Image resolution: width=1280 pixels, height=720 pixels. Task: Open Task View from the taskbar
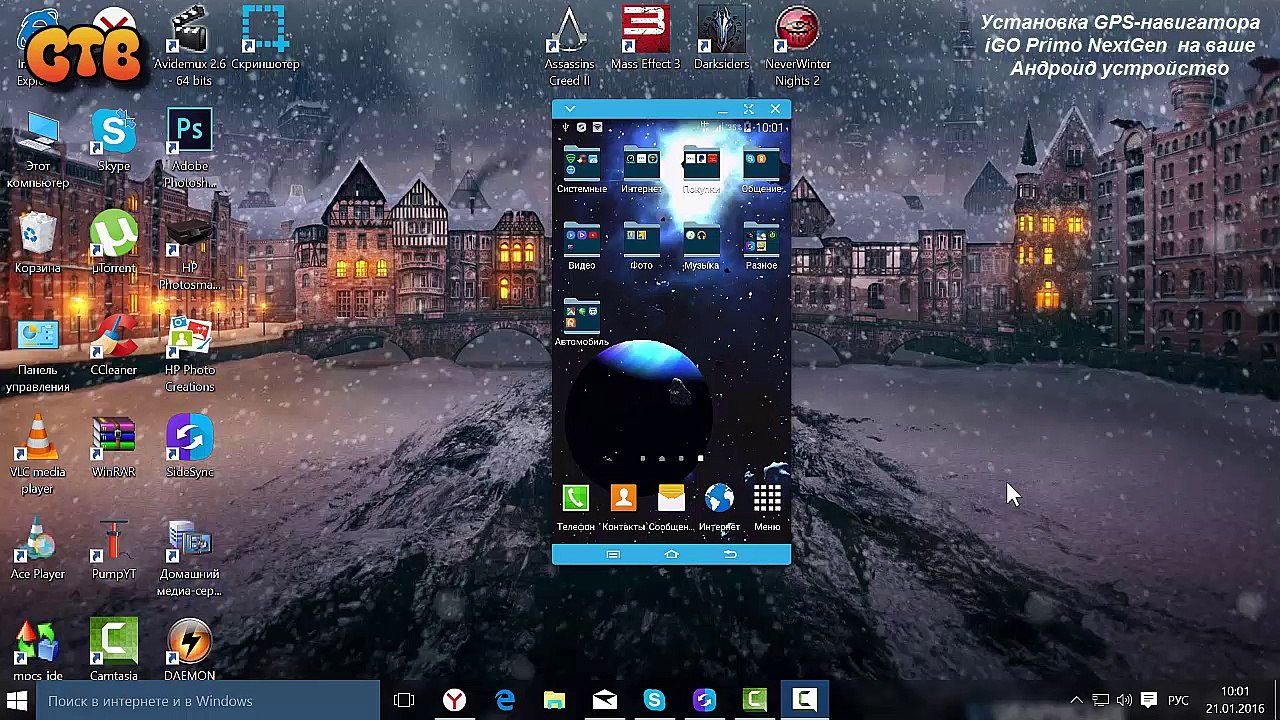click(x=404, y=700)
